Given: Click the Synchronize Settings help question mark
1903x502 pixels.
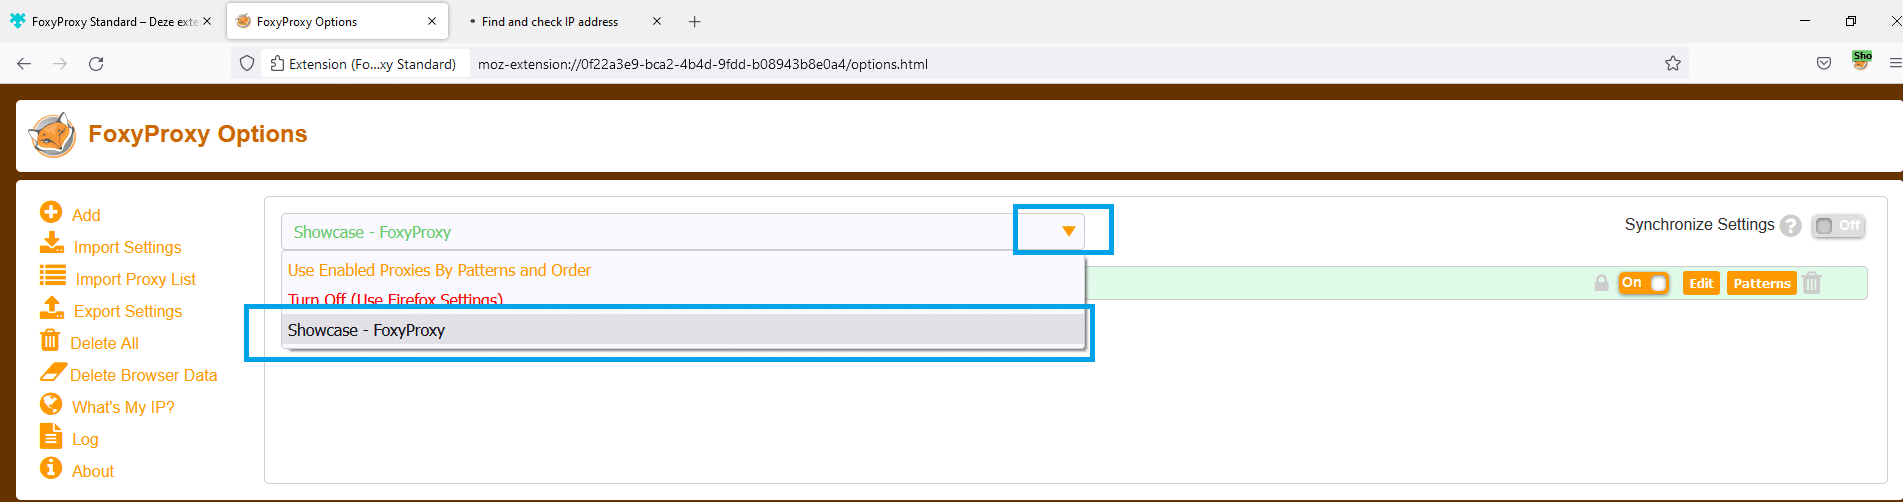Looking at the screenshot, I should (1791, 226).
